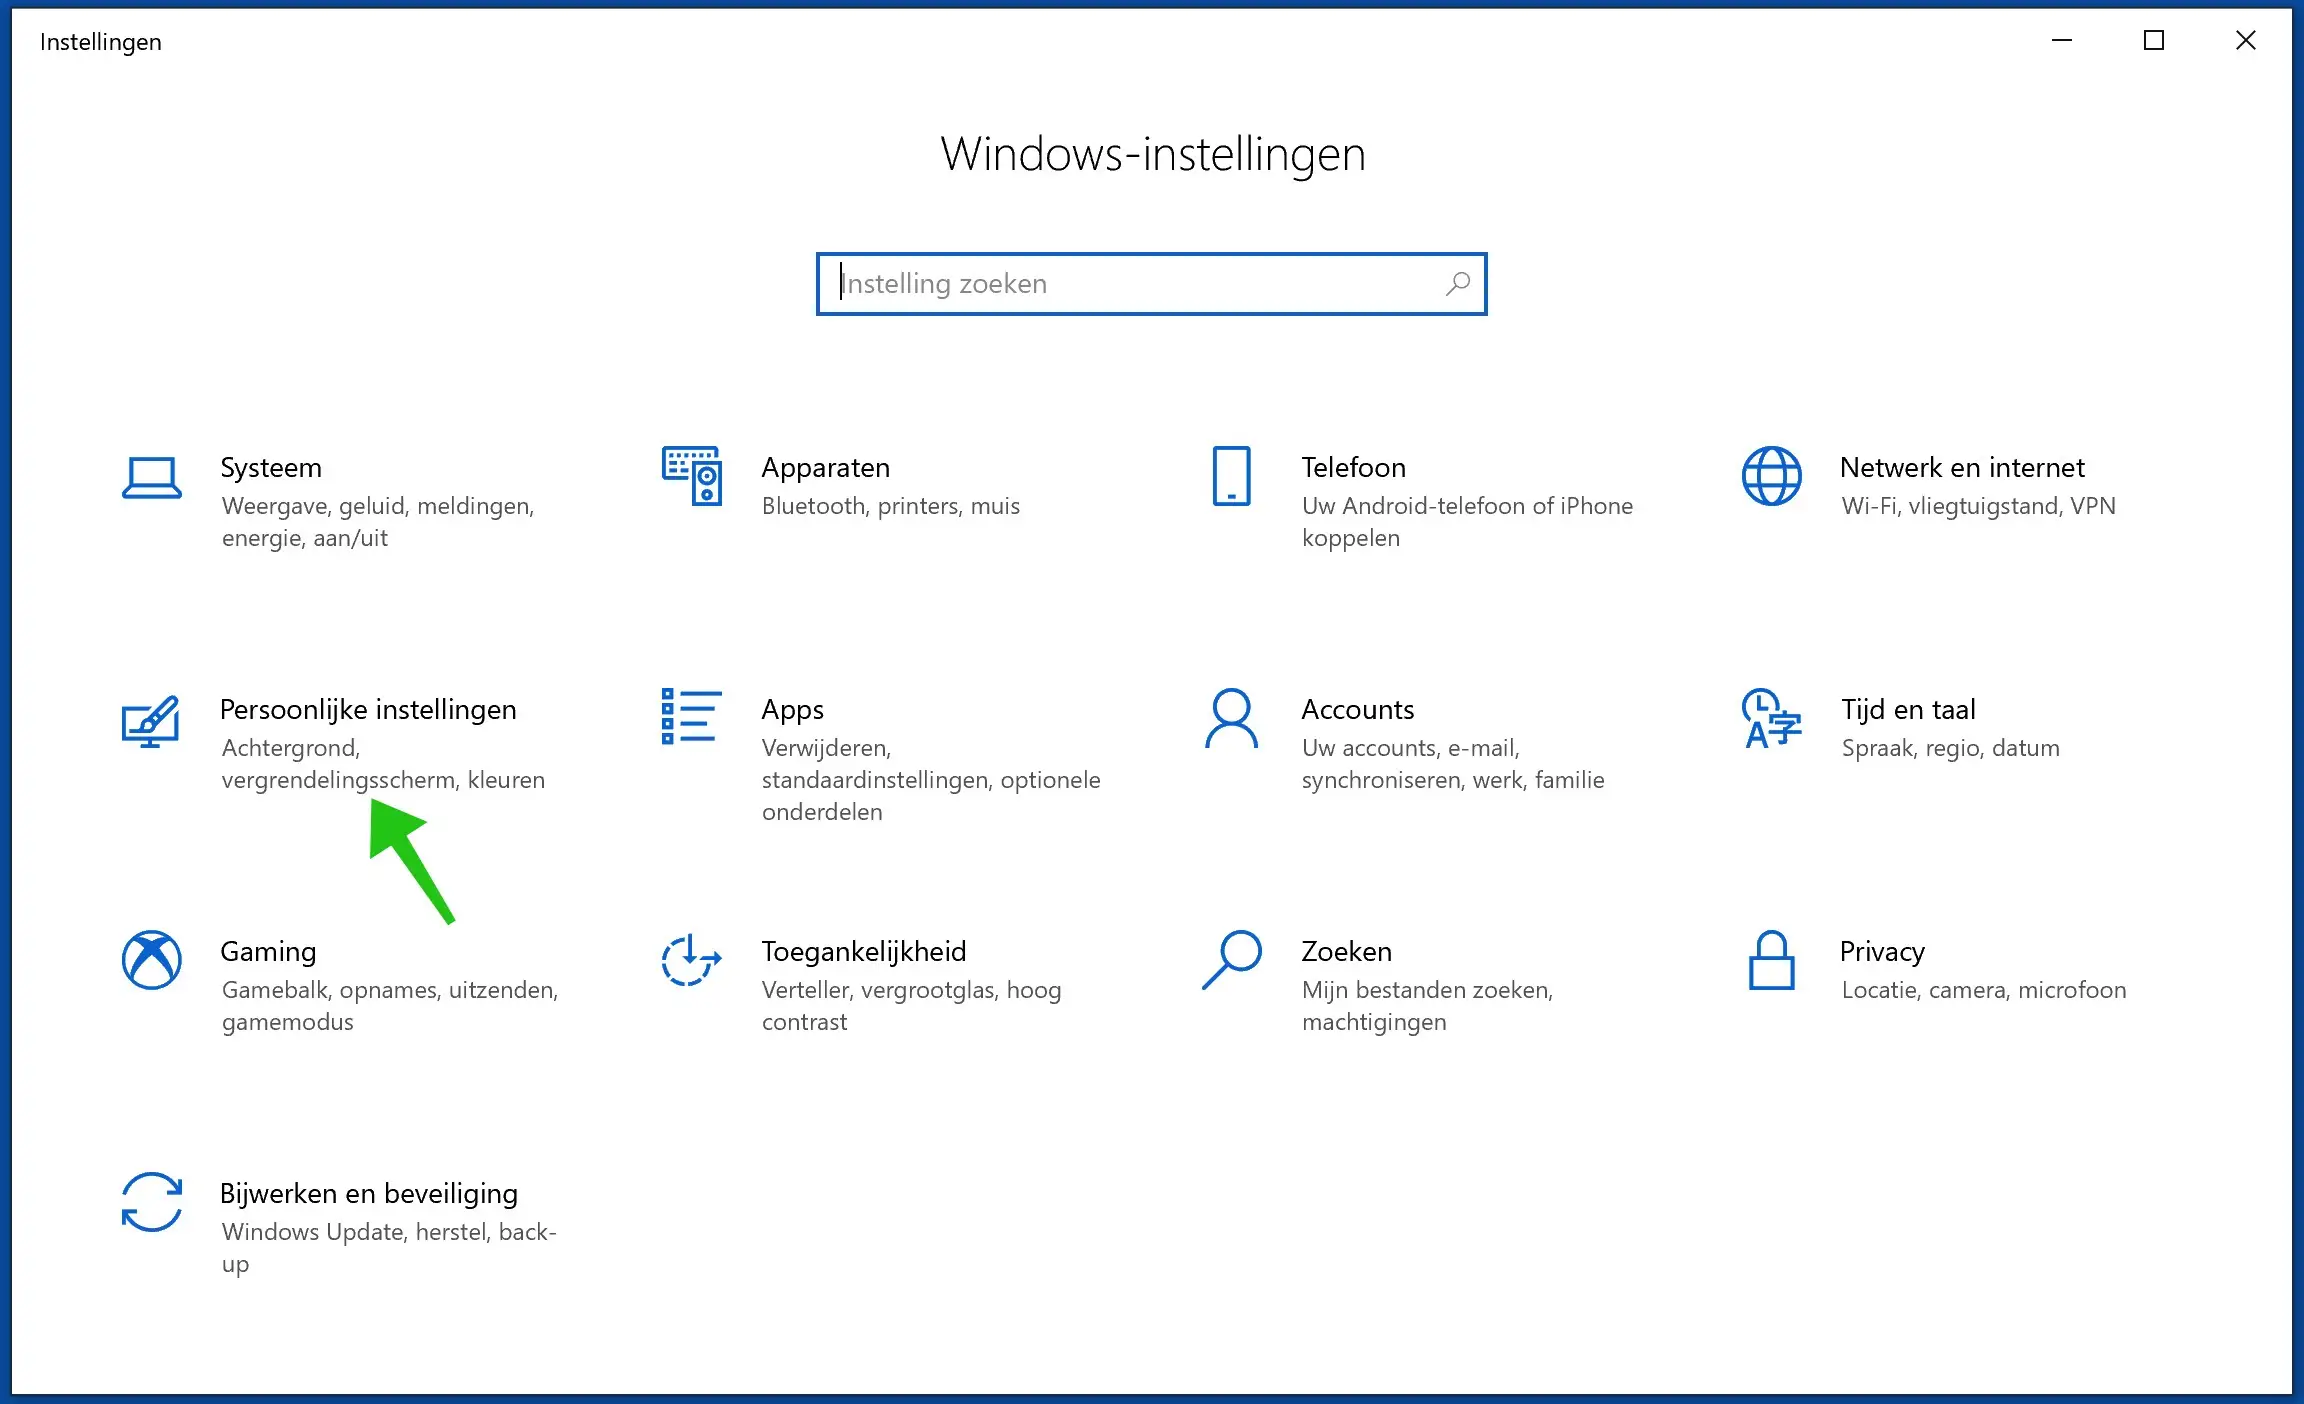Open the Systeem settings link
Screen dimensions: 2304x1404
271,468
